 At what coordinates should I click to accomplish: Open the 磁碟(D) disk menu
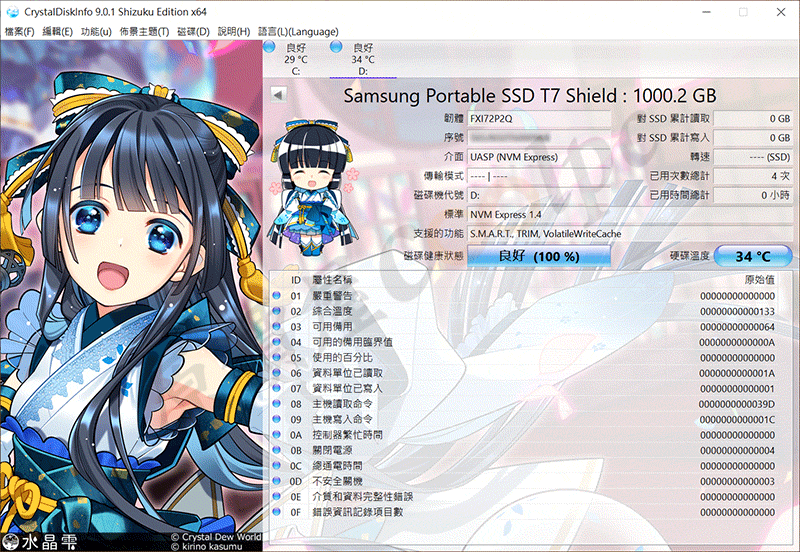[x=193, y=32]
